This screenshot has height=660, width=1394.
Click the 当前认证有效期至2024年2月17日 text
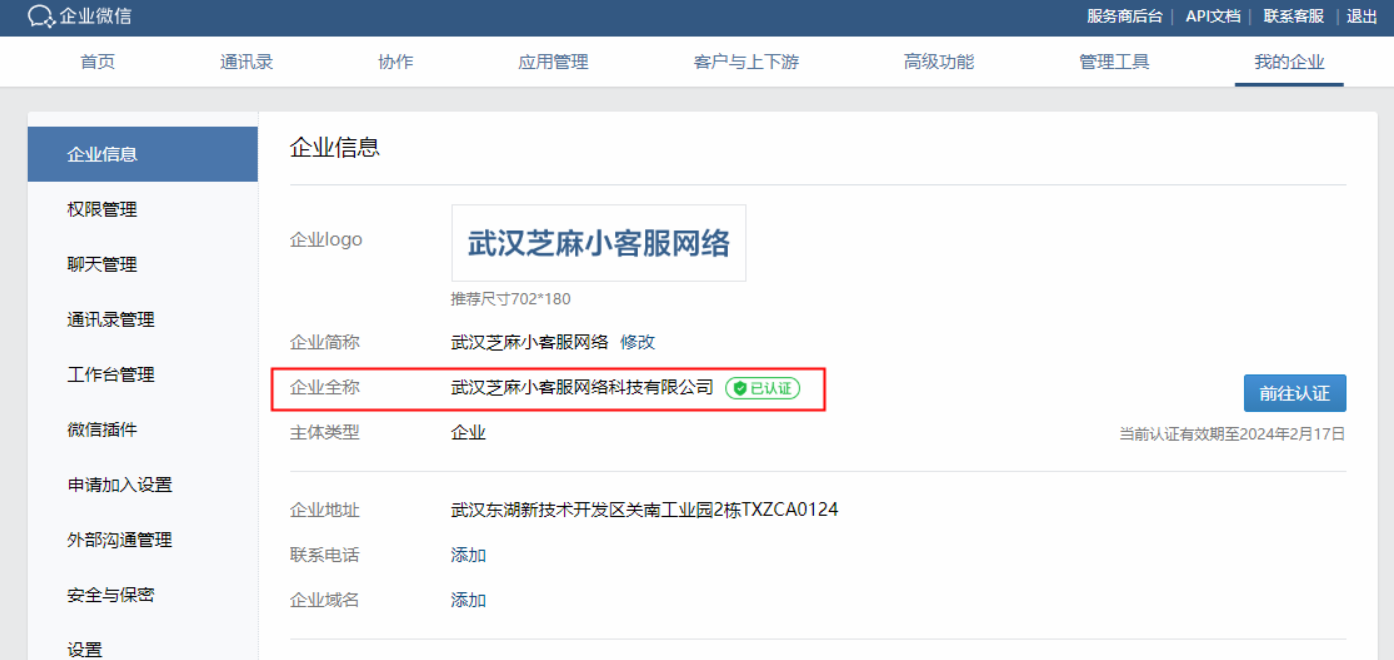coord(1232,434)
